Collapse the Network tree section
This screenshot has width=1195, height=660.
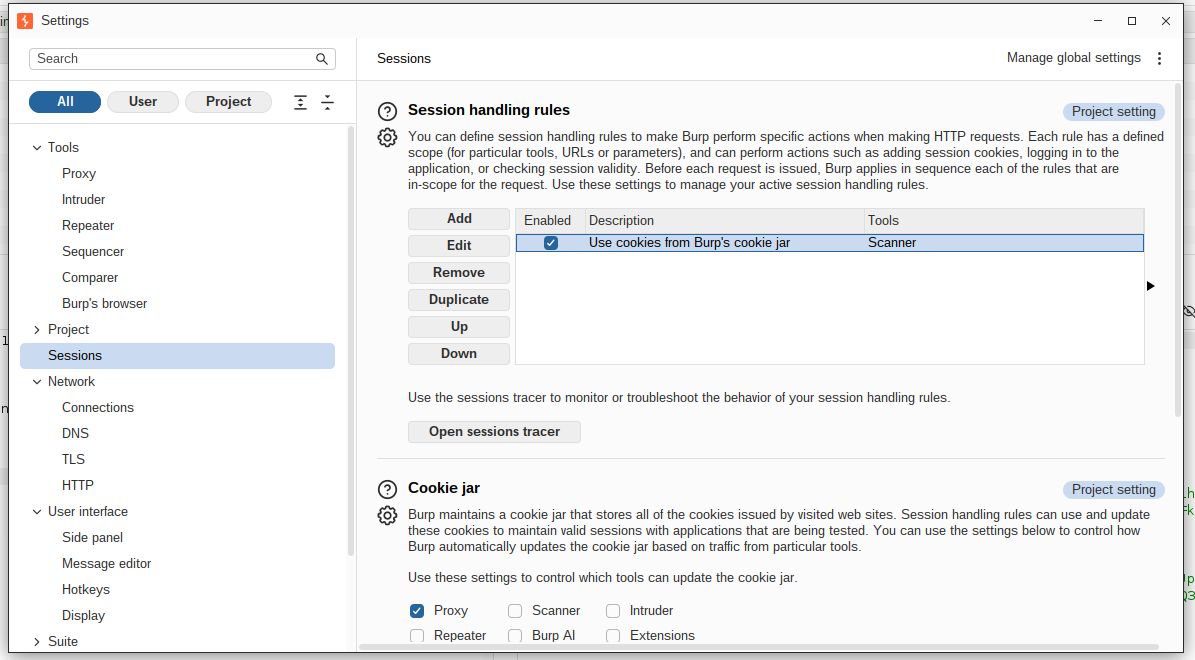pyautogui.click(x=37, y=382)
